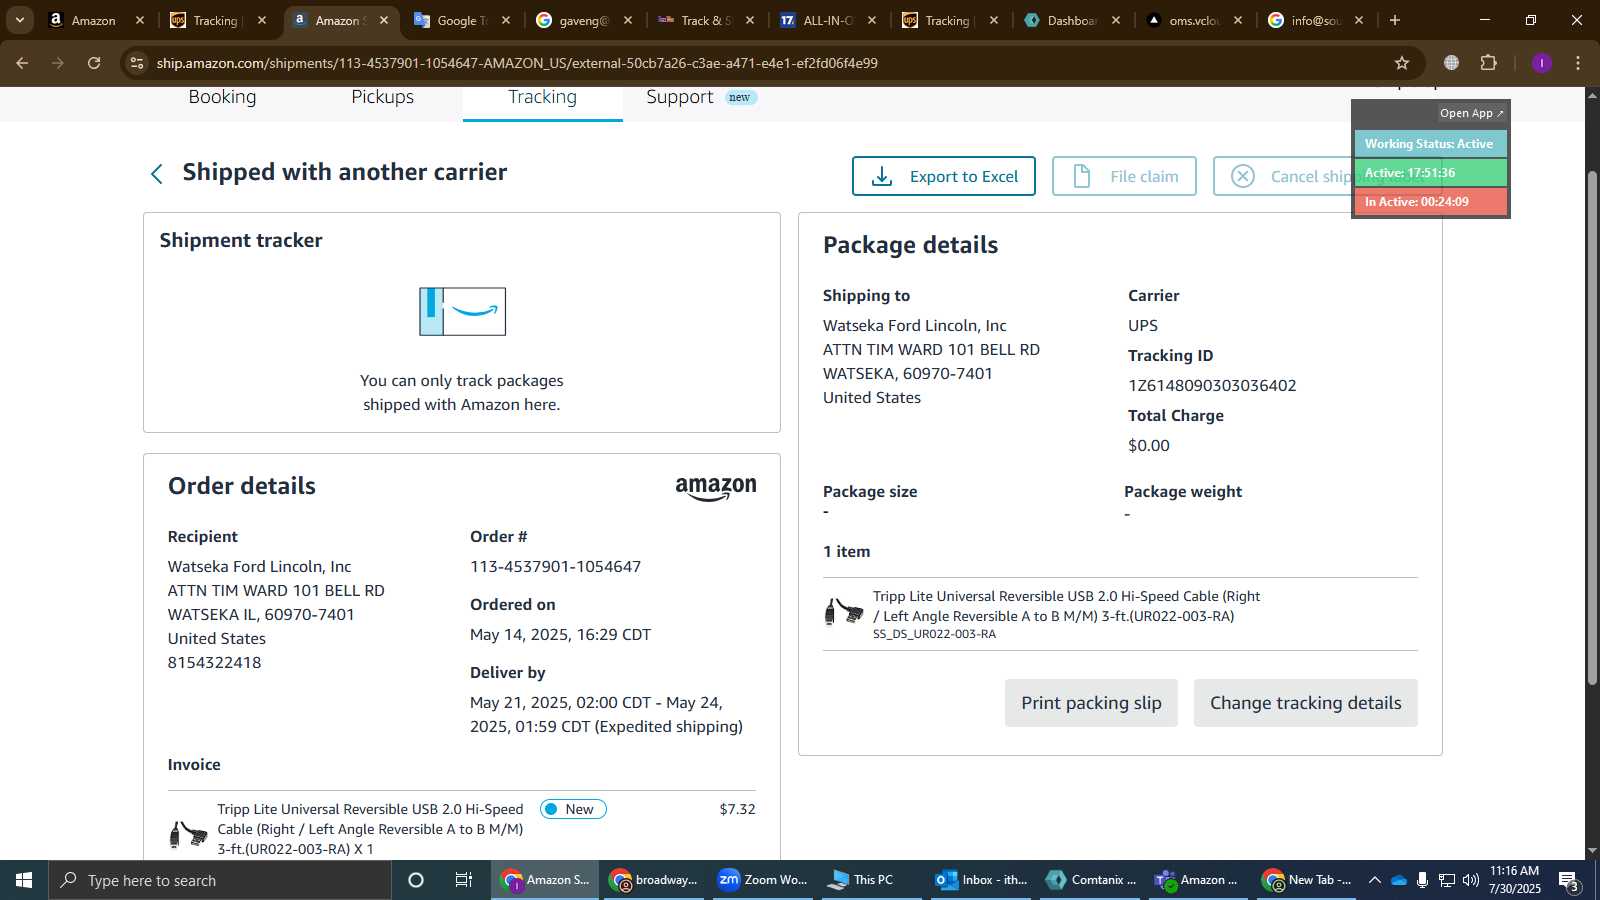Click the page vertical scrollbar
The image size is (1600, 900).
(1592, 428)
